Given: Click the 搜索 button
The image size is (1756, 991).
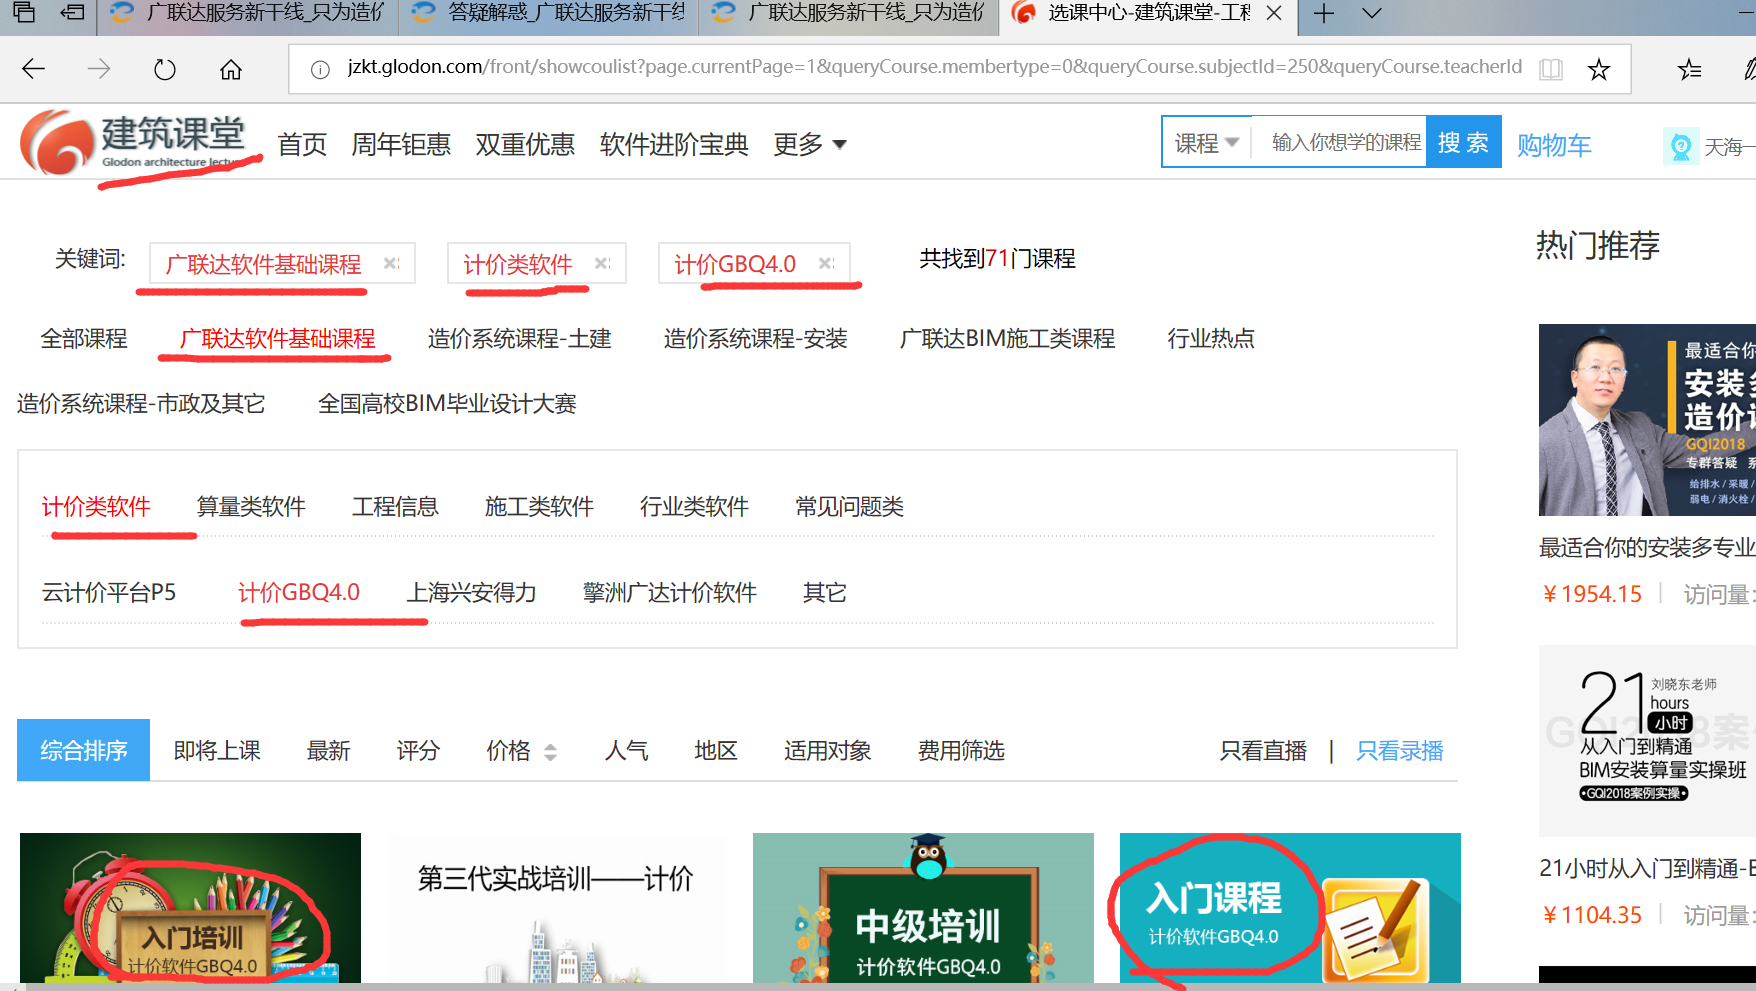Looking at the screenshot, I should (x=1463, y=143).
